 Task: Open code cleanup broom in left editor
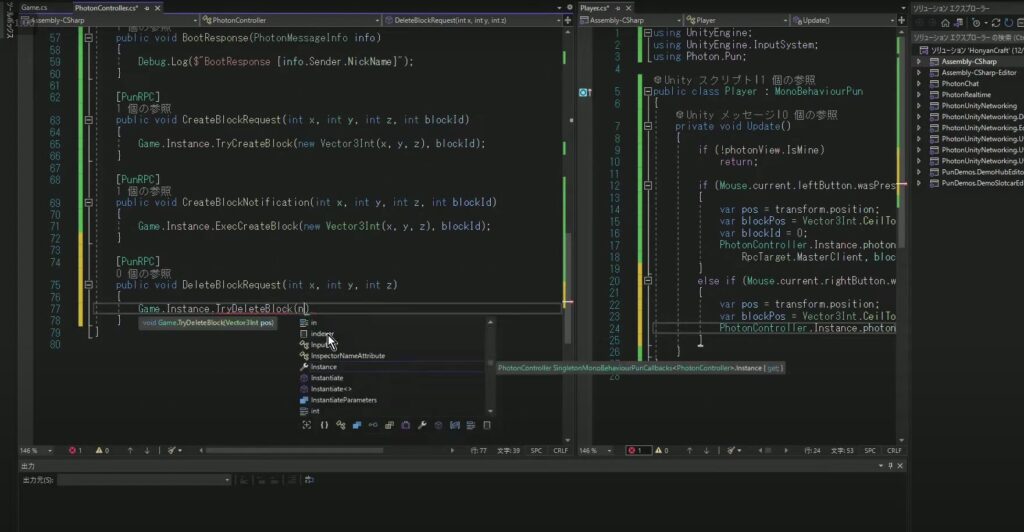pyautogui.click(x=174, y=450)
